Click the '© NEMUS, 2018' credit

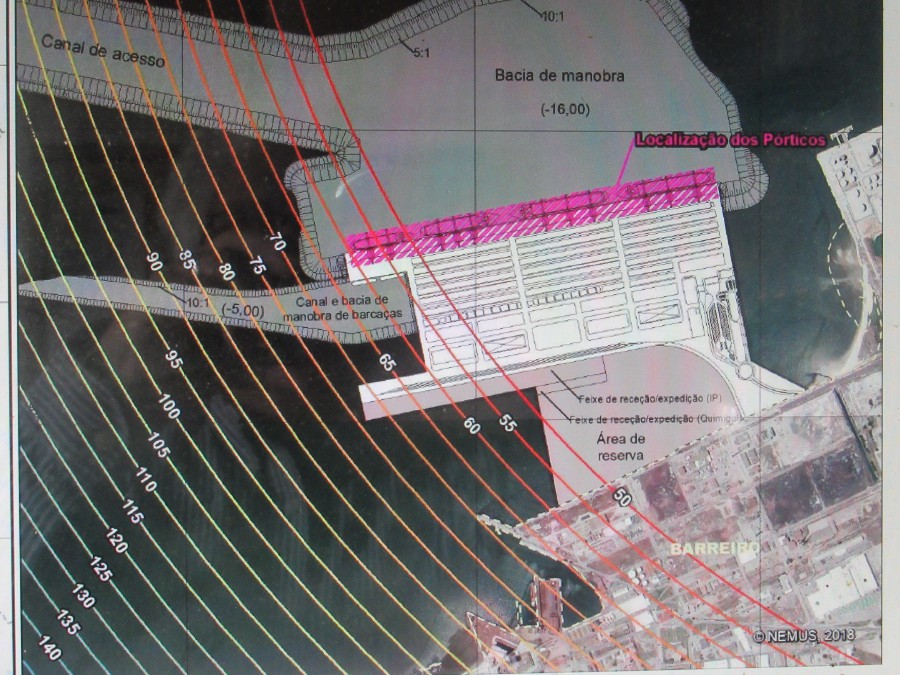pos(804,635)
